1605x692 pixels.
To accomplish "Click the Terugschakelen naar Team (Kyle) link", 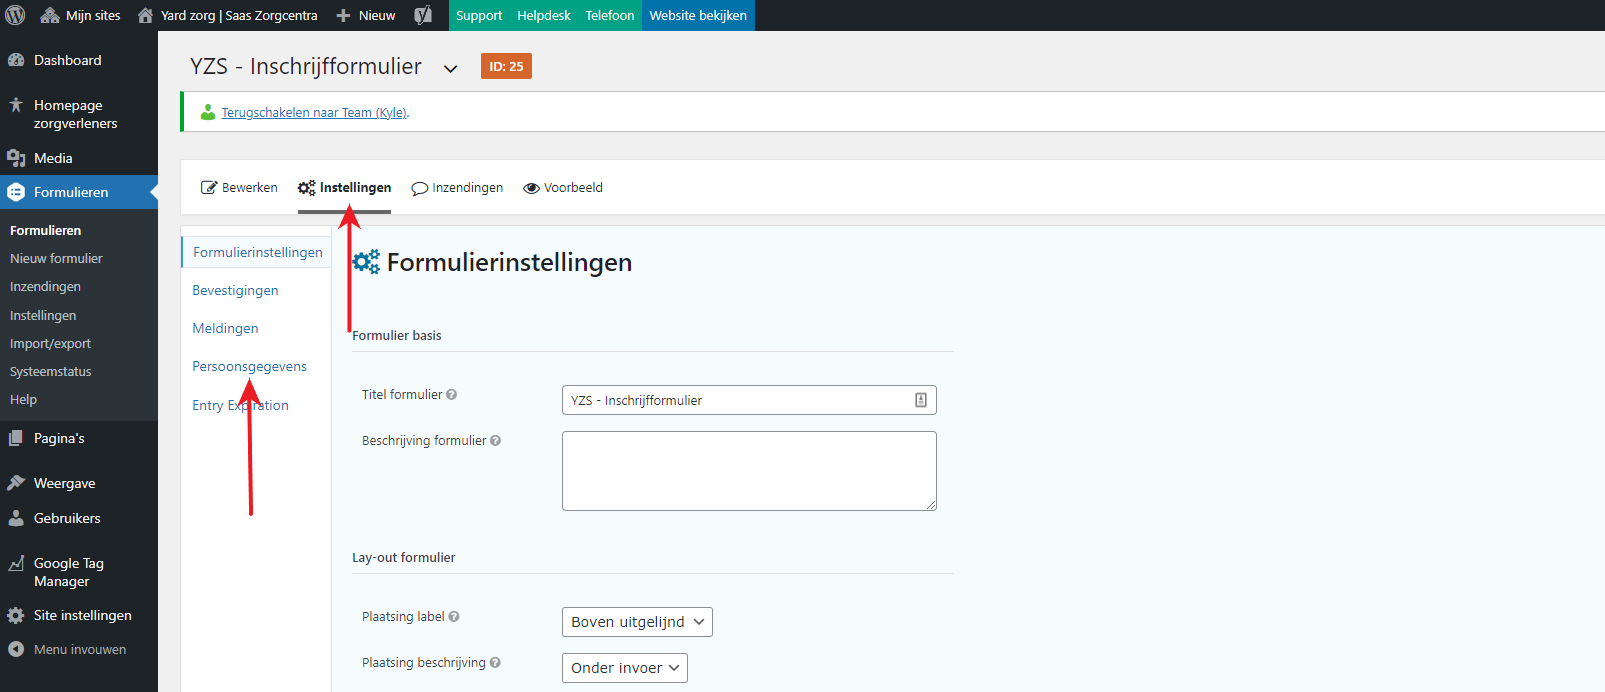I will [314, 113].
